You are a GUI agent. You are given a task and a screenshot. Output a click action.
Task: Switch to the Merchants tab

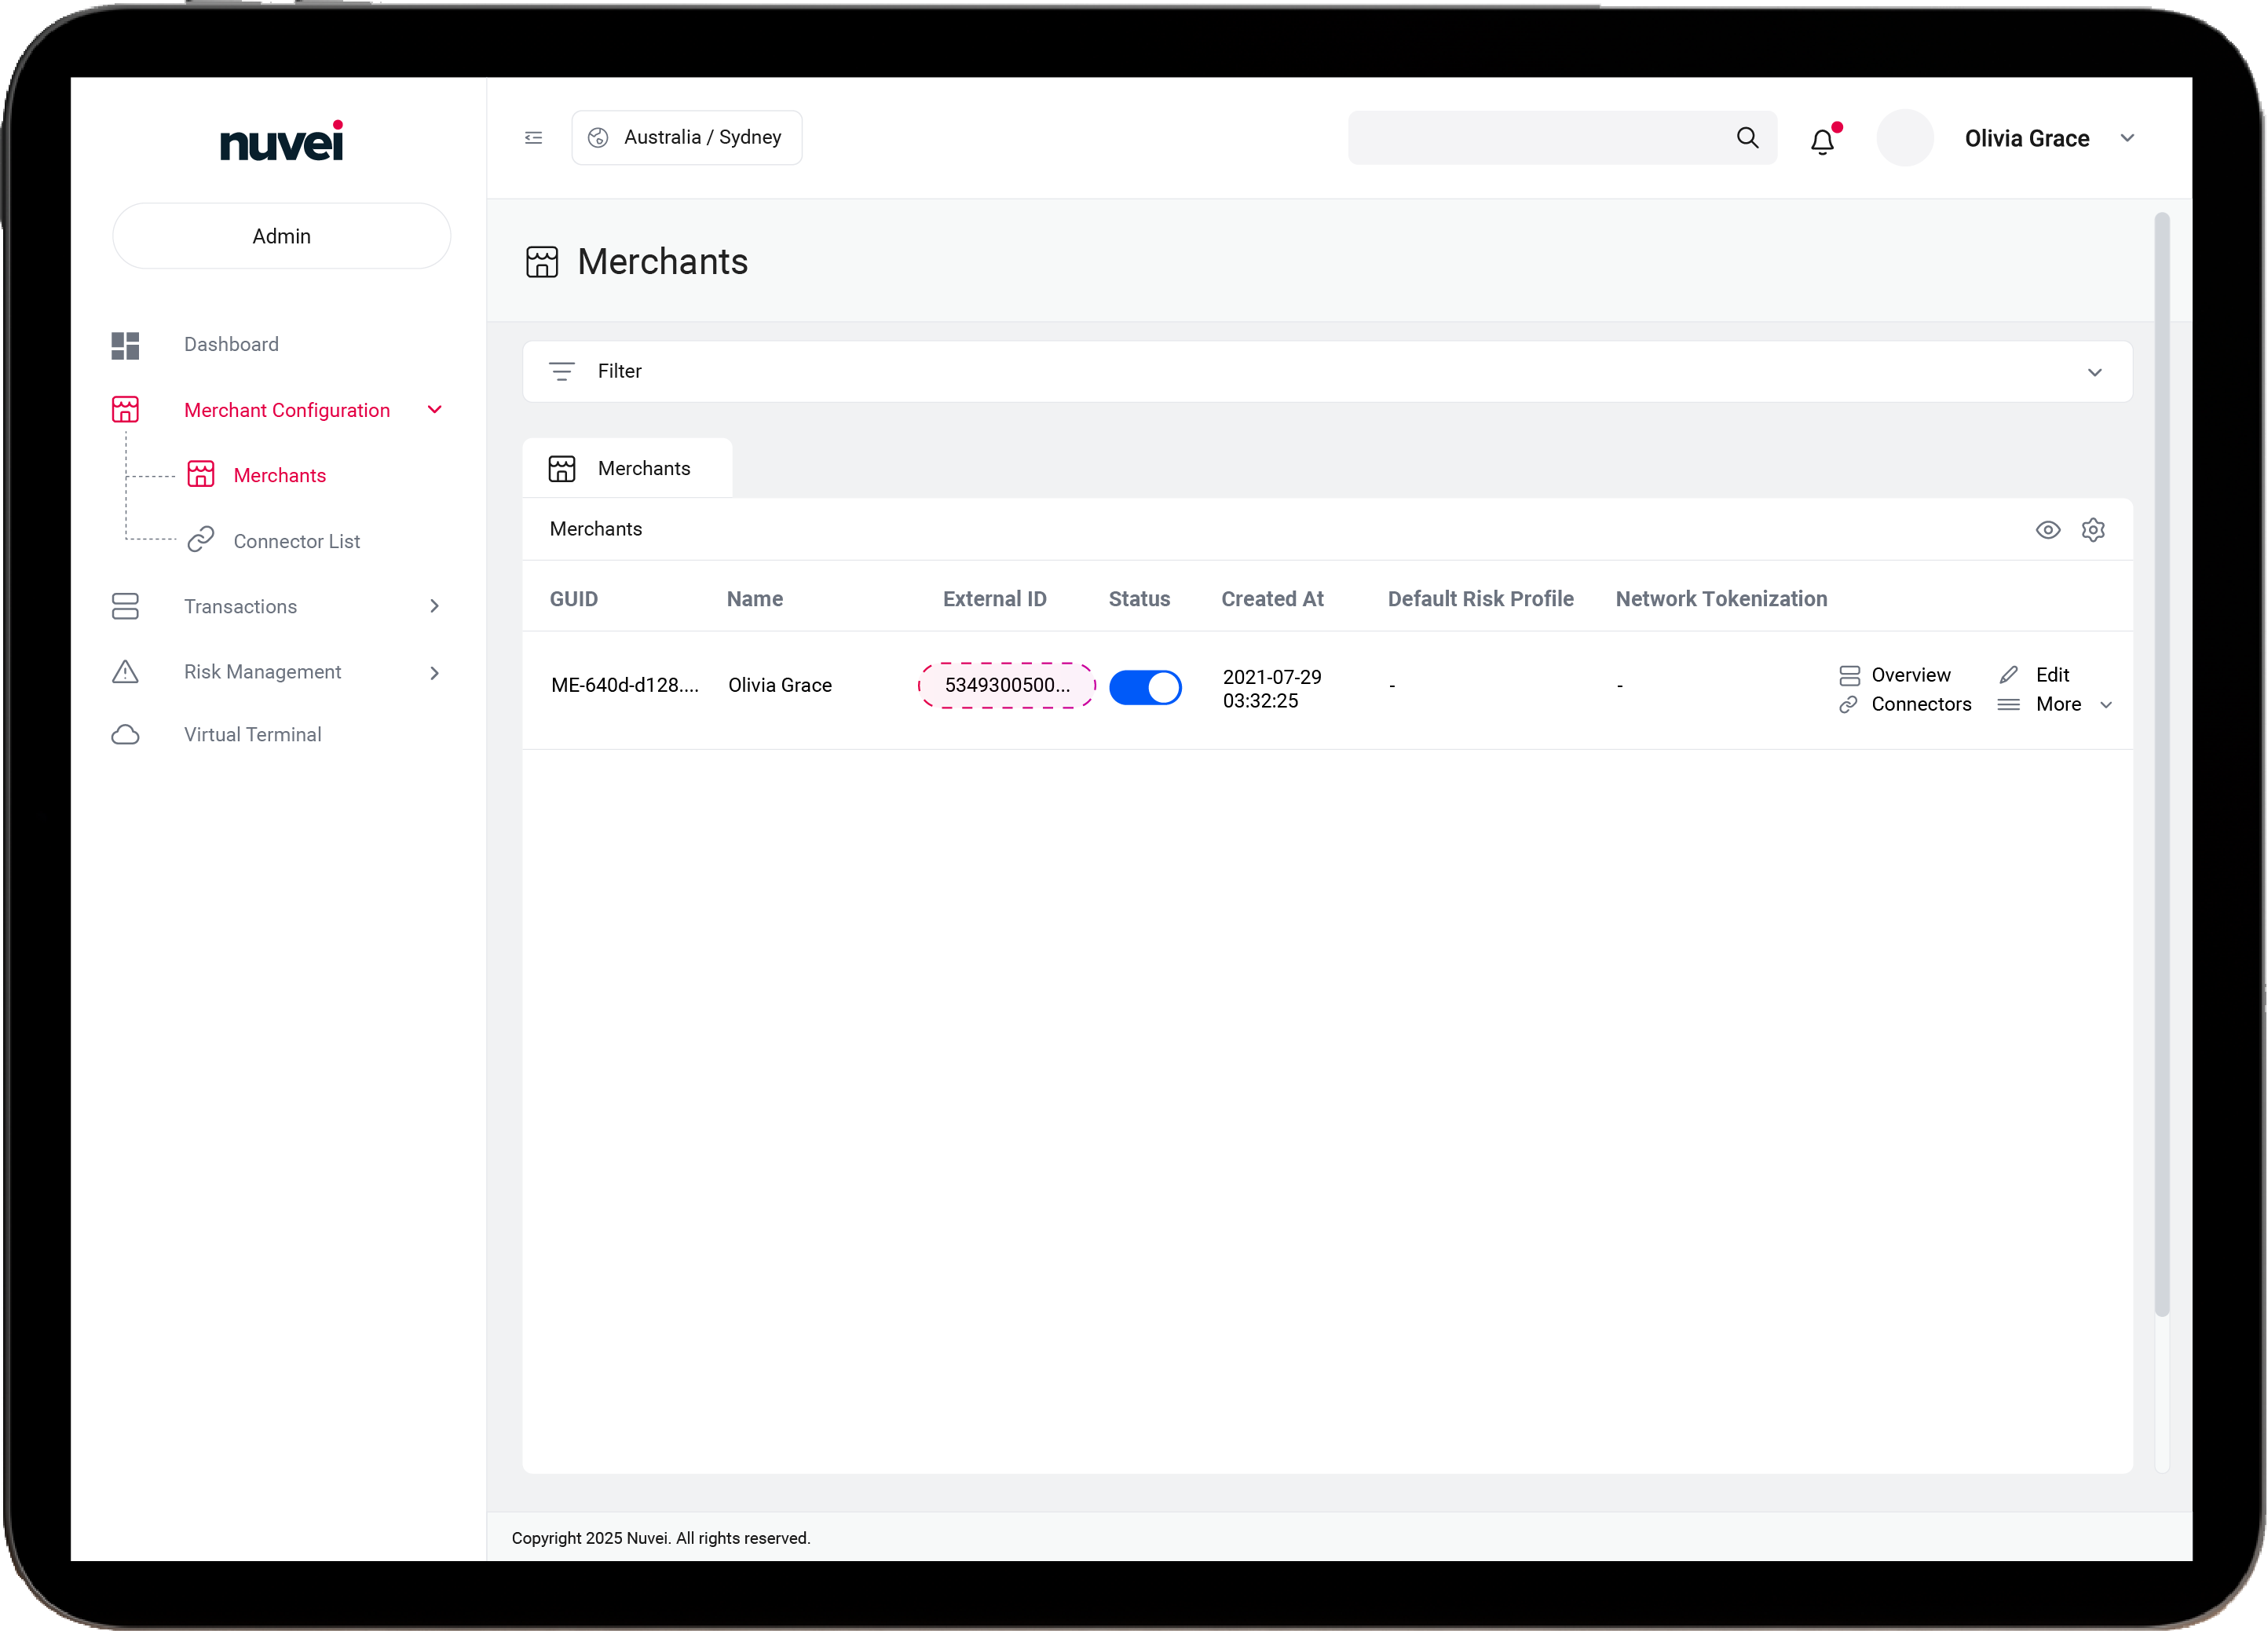(x=627, y=468)
